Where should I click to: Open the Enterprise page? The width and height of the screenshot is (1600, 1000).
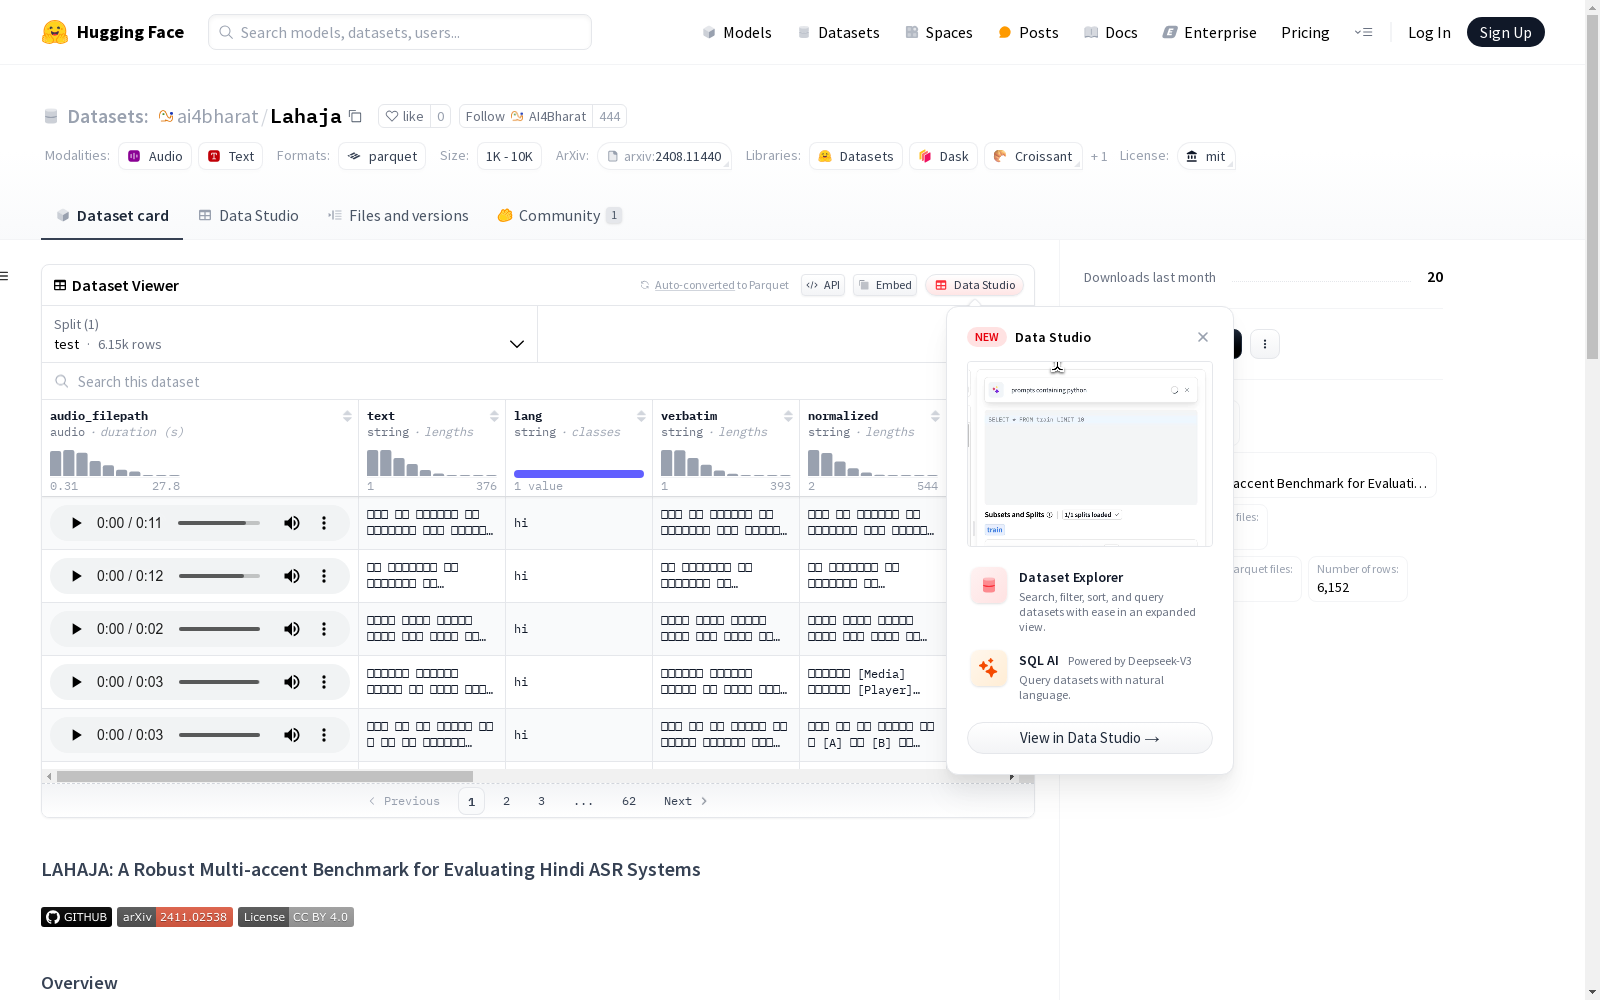point(1210,32)
